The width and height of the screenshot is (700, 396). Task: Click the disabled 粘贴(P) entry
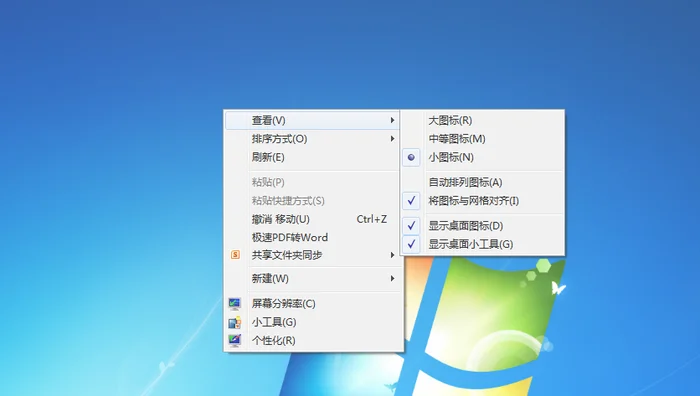click(312, 182)
